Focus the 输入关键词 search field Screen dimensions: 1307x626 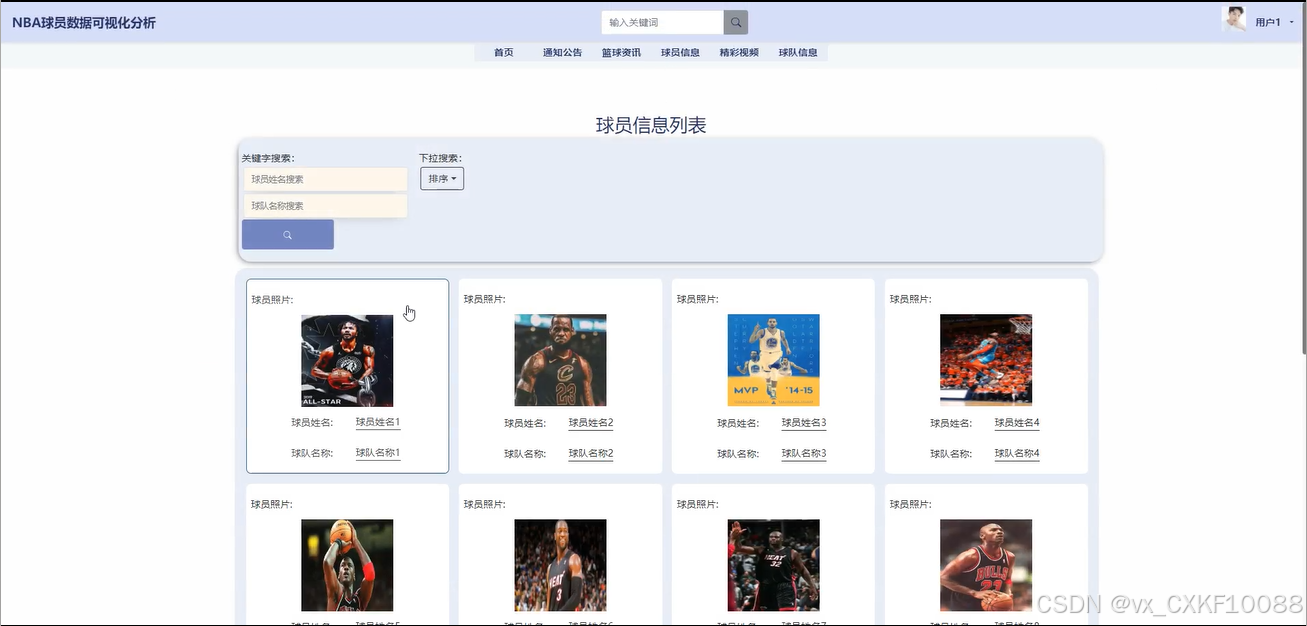(663, 22)
